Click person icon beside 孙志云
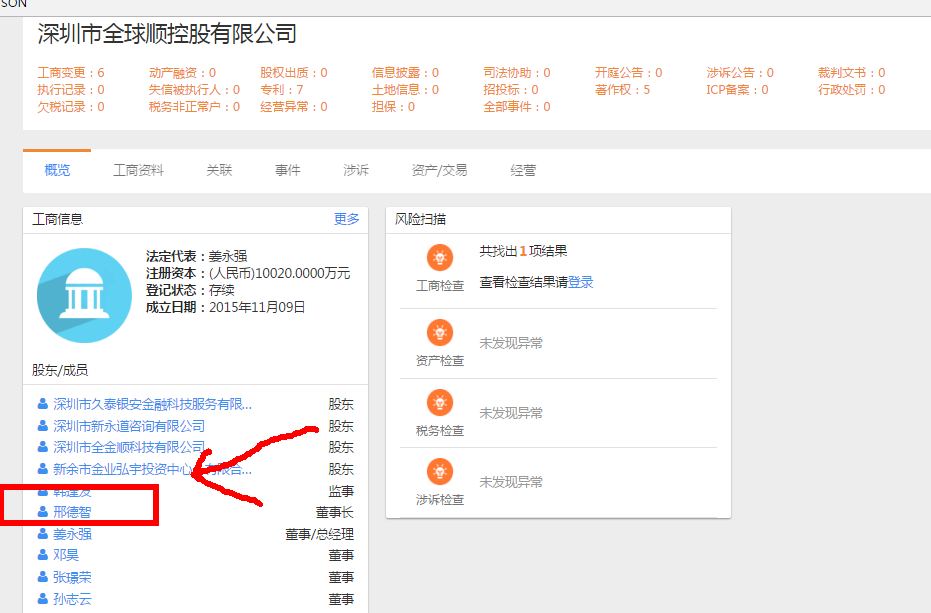Viewport: 931px width, 613px height. (x=43, y=599)
